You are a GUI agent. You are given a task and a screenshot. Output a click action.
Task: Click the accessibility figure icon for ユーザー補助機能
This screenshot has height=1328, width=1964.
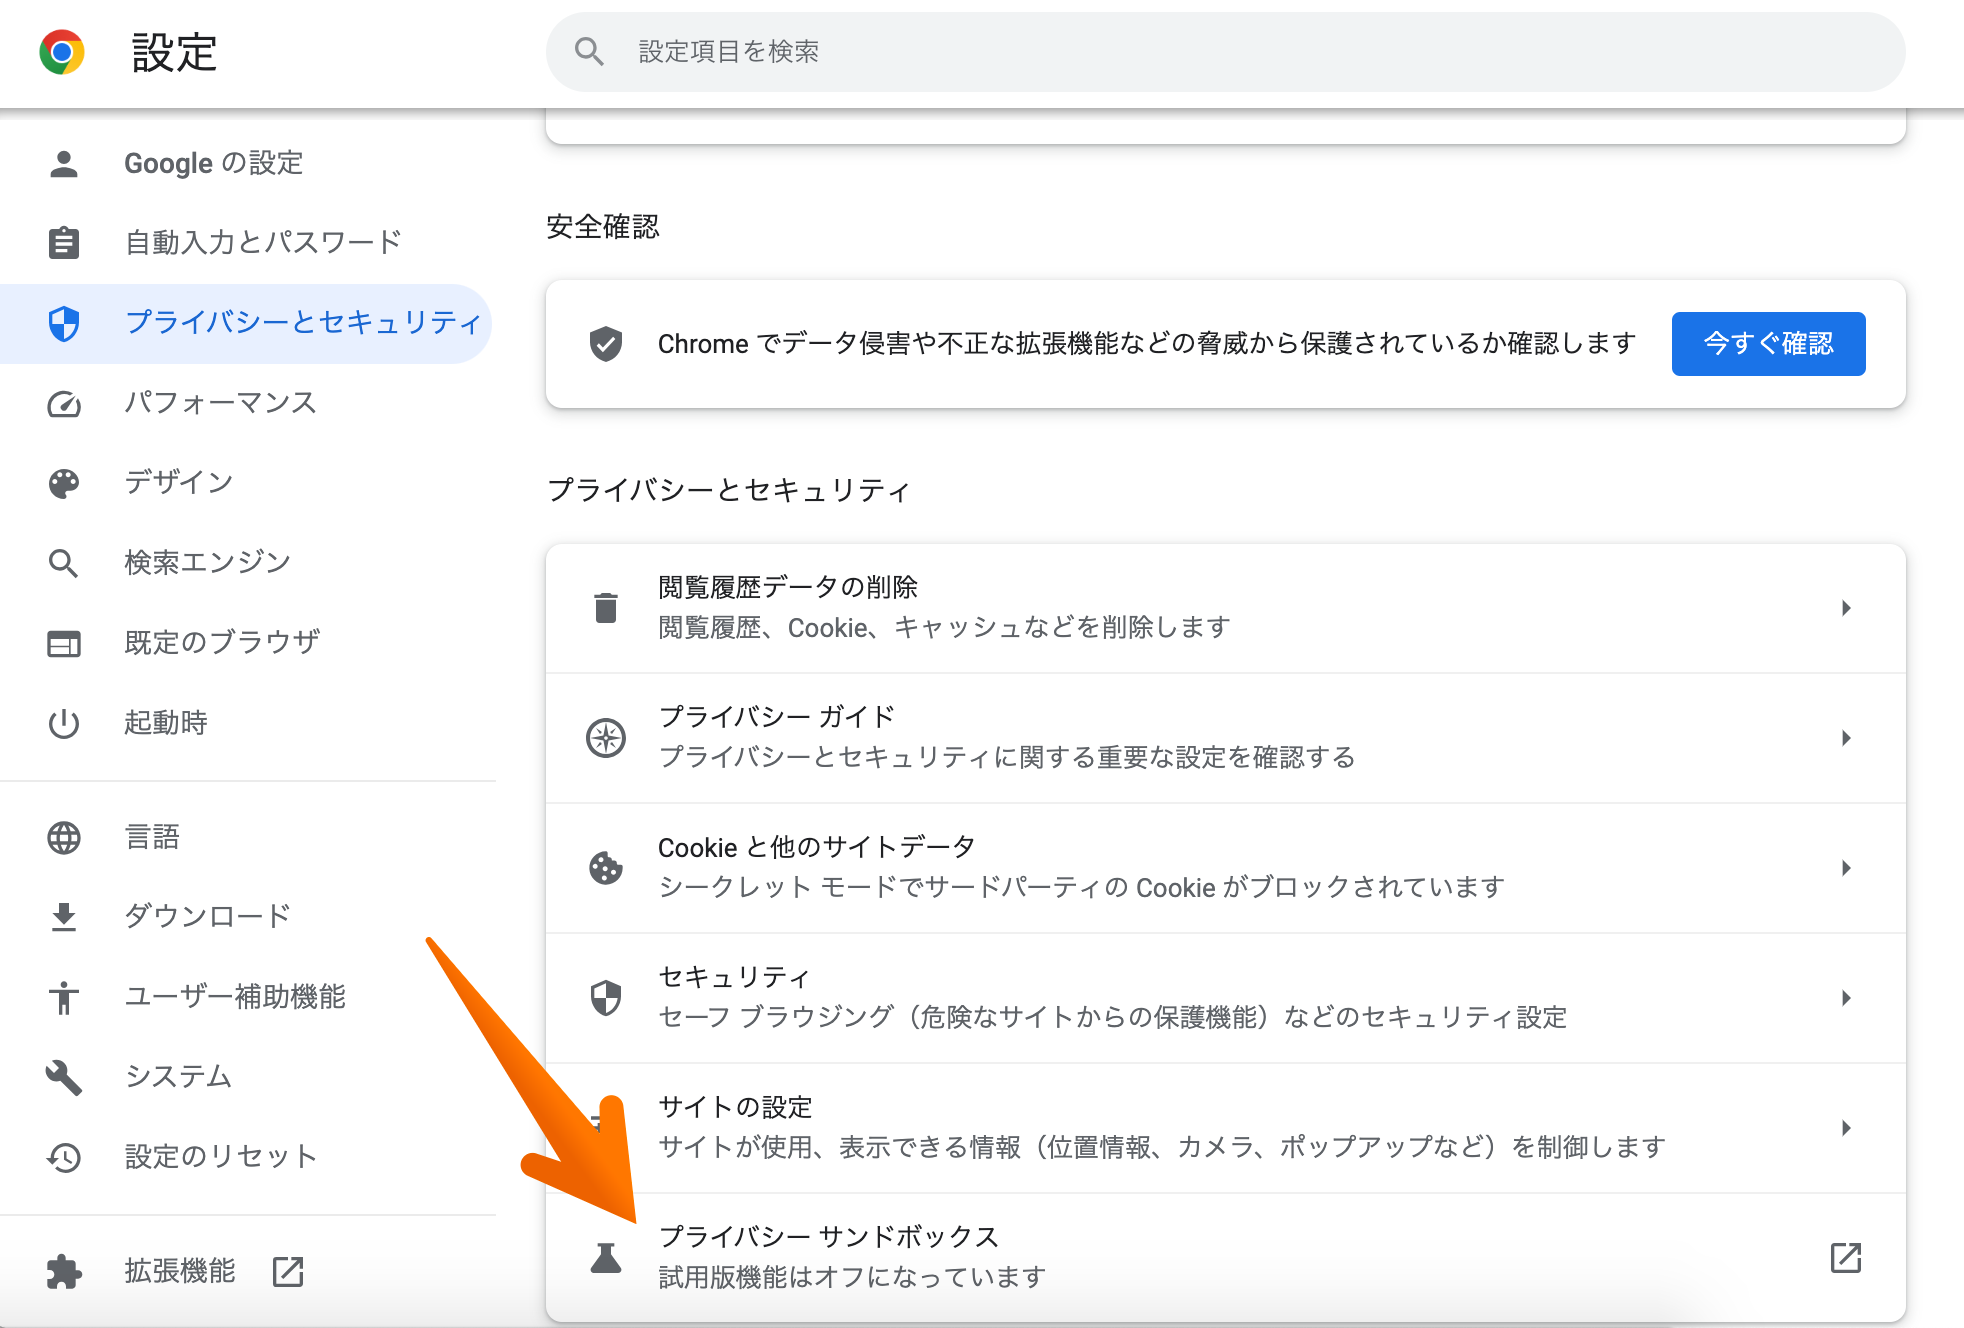click(64, 997)
